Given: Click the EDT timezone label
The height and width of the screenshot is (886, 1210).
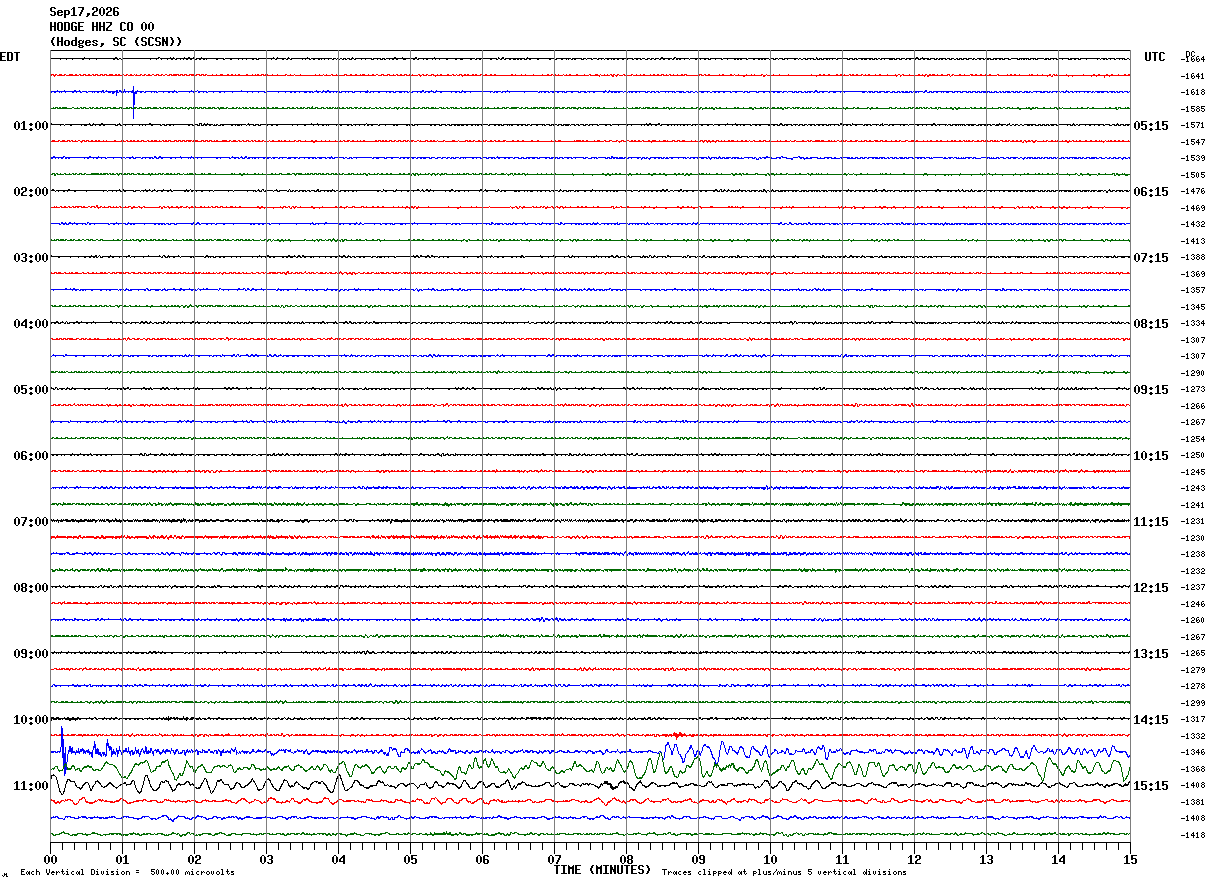Looking at the screenshot, I should (10, 57).
